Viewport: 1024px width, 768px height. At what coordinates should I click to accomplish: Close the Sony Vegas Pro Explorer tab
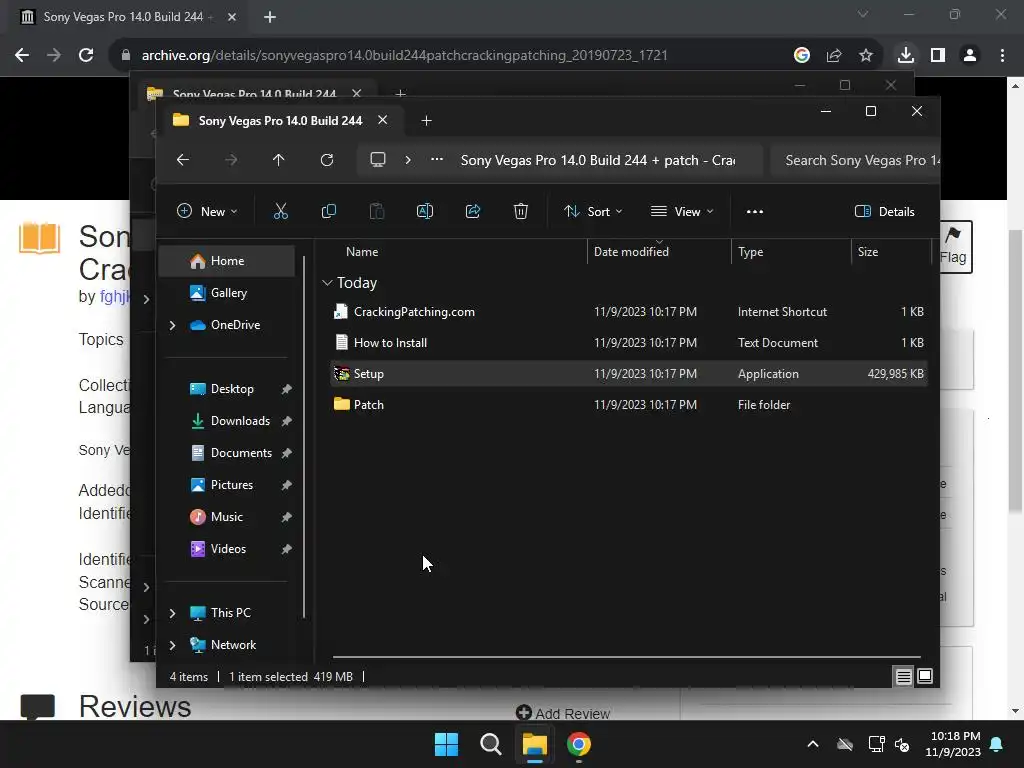click(383, 120)
